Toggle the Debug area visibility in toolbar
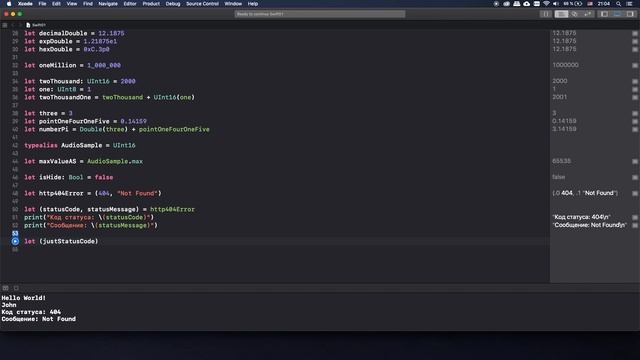This screenshot has height=360, width=640. point(617,14)
